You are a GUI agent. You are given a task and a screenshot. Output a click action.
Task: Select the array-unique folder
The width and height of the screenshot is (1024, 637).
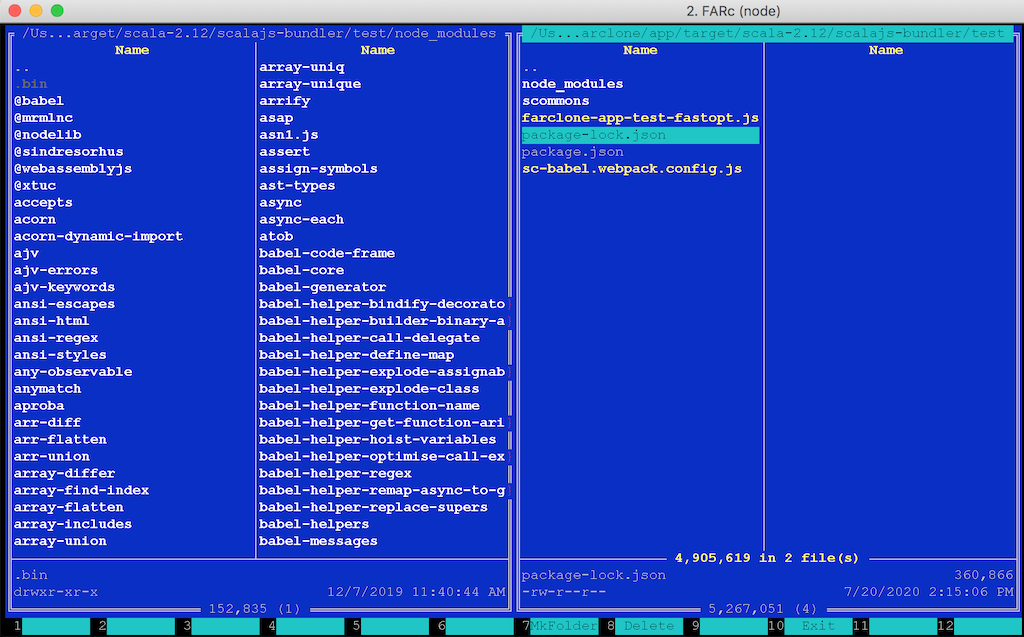point(310,84)
